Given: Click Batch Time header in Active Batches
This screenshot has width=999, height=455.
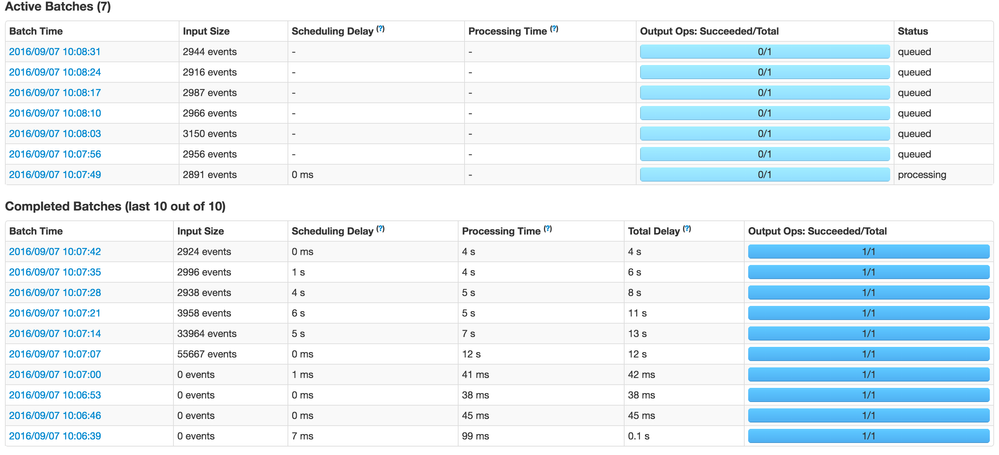Looking at the screenshot, I should tap(36, 31).
